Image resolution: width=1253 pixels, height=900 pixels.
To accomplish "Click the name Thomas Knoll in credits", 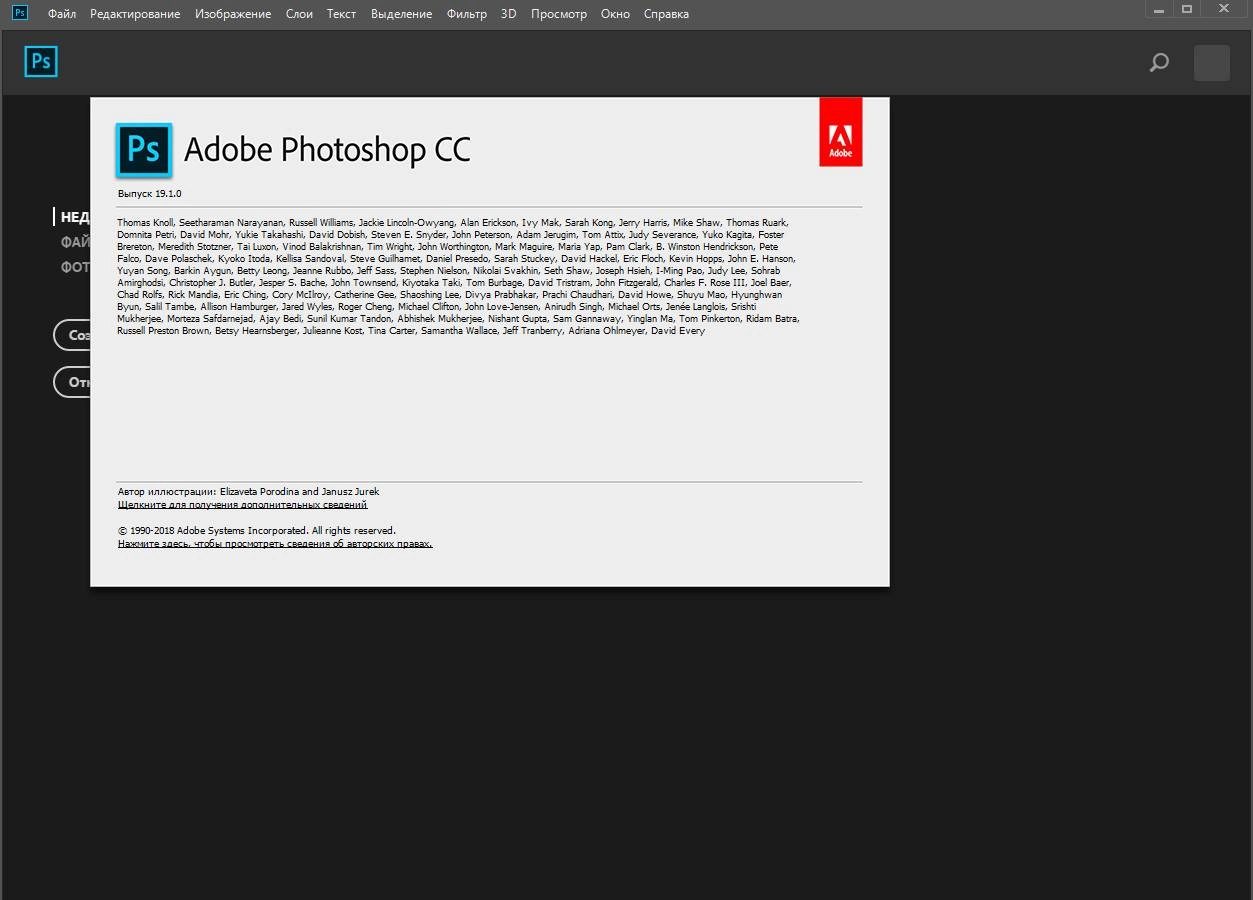I will (145, 223).
